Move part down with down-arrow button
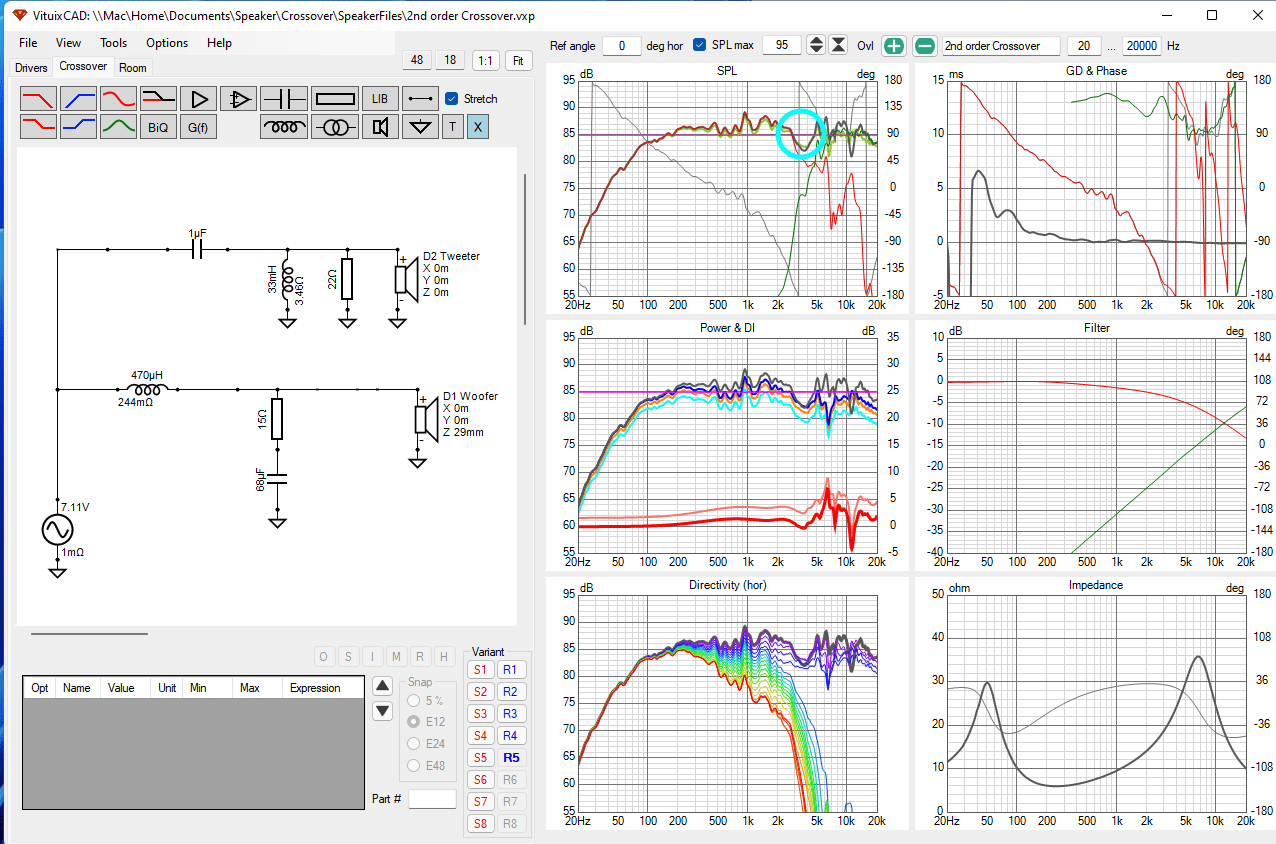1276x844 pixels. 382,711
